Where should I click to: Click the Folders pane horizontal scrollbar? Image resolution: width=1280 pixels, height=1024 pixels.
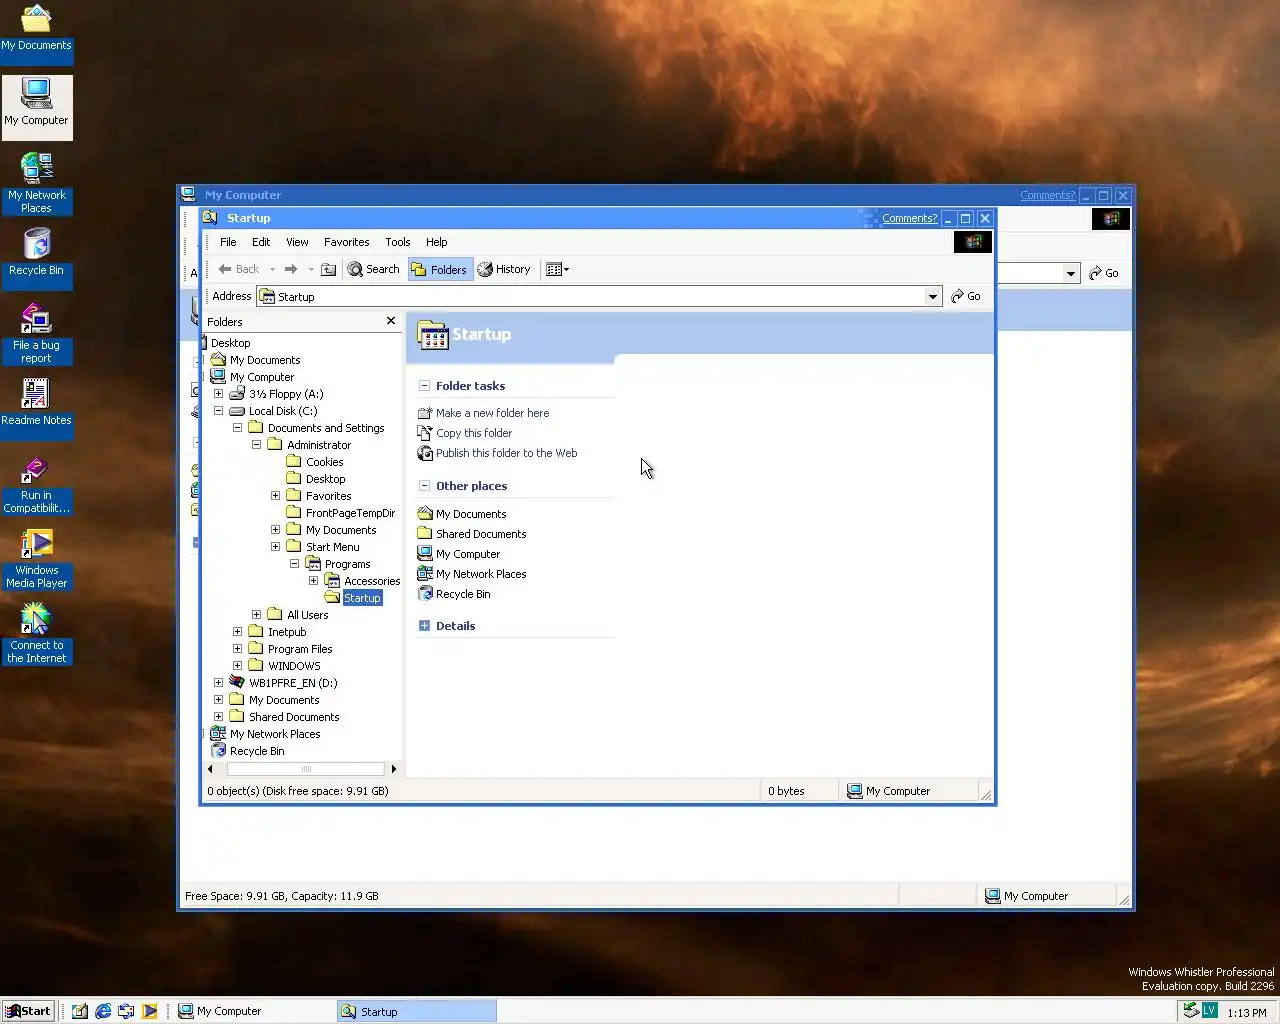[x=306, y=769]
